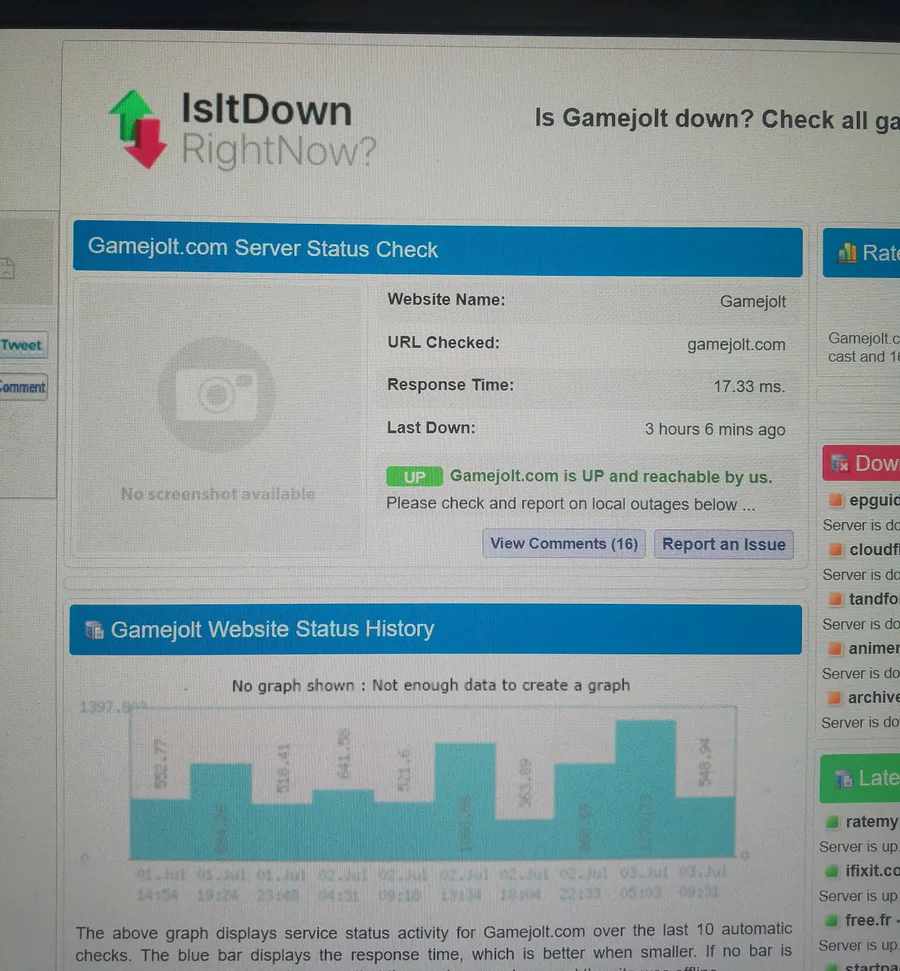This screenshot has height=971, width=900.
Task: Open the tandfo down-site link
Action: (x=874, y=599)
